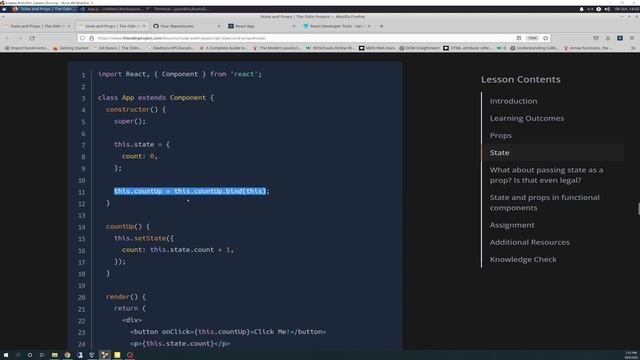The width and height of the screenshot is (640, 360).
Task: Open the downloads icon in the Firefox toolbar
Action: pyautogui.click(x=608, y=38)
